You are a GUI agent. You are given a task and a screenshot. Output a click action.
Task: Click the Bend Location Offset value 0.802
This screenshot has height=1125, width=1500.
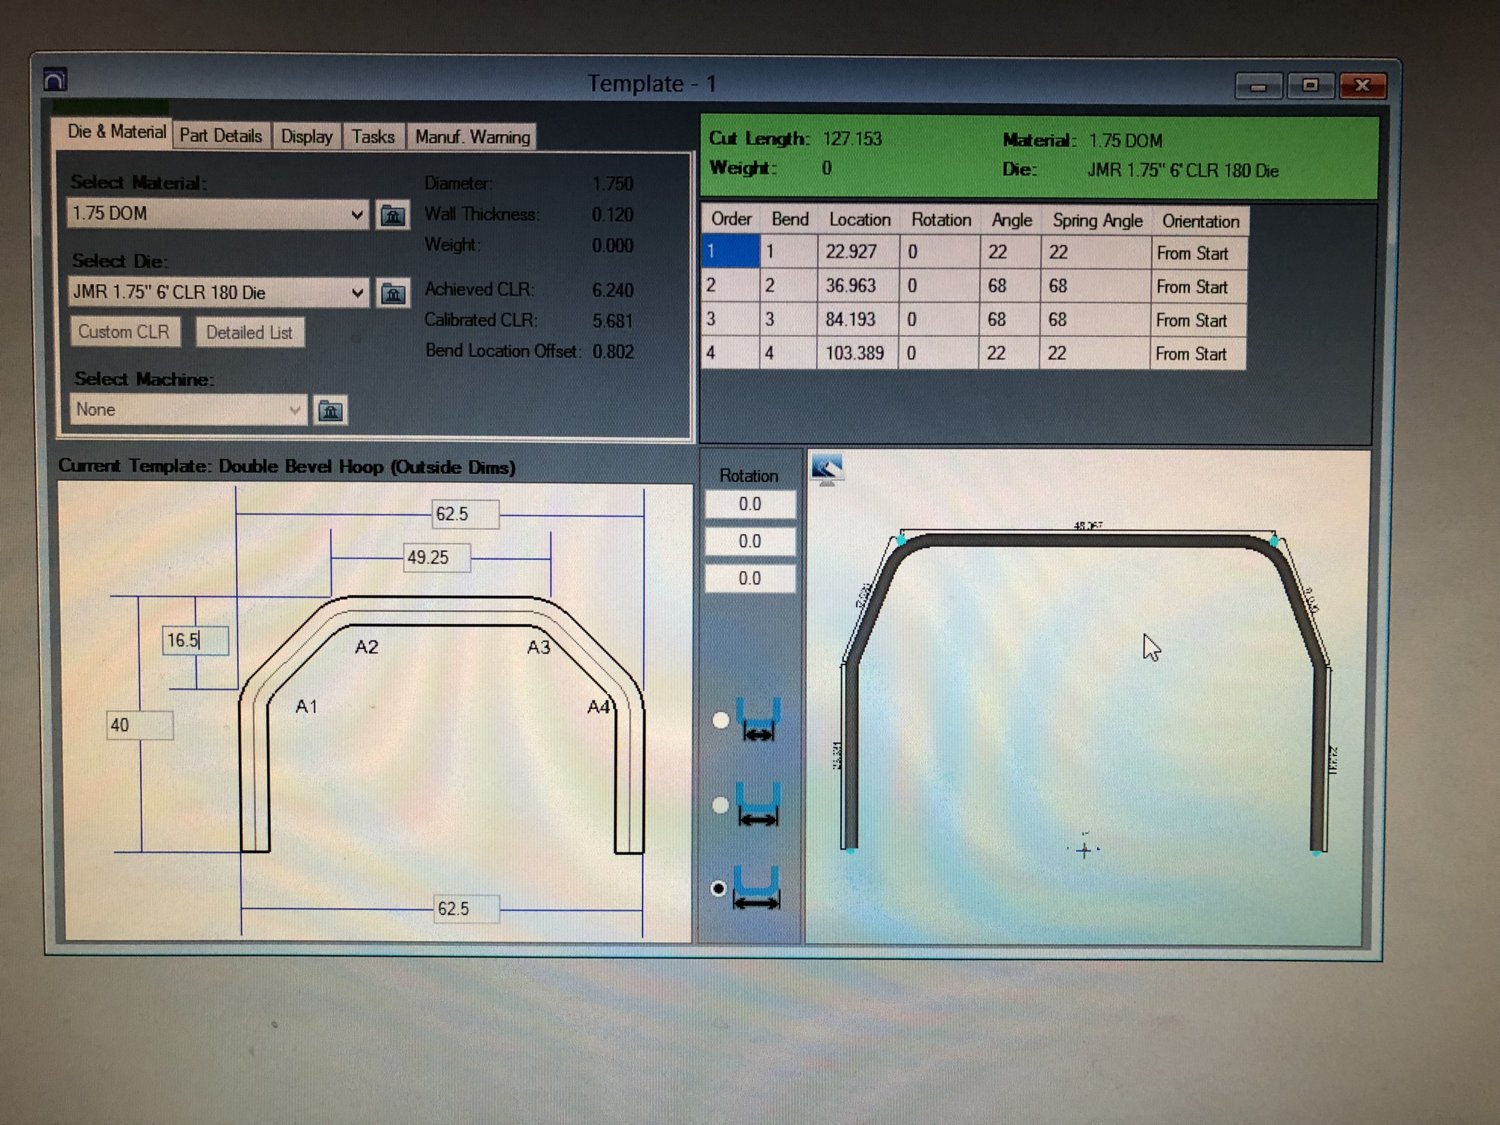point(612,352)
